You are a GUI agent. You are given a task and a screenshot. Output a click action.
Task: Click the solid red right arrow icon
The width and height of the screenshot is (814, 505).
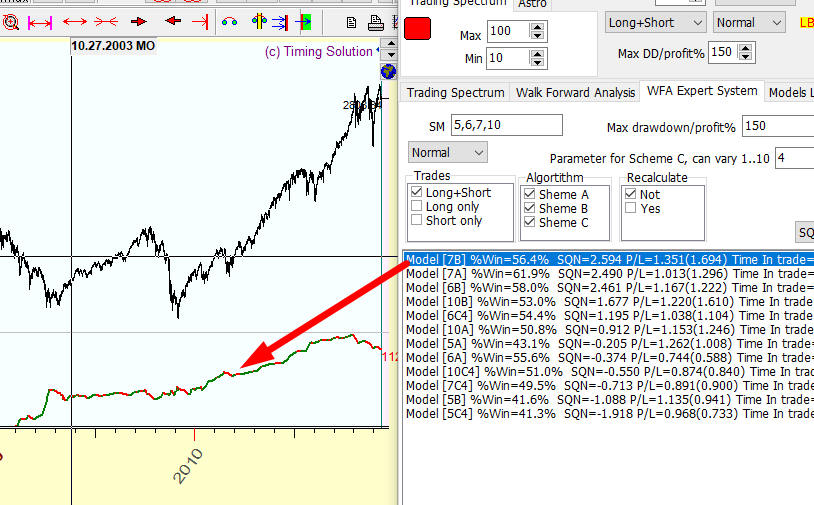(x=139, y=21)
